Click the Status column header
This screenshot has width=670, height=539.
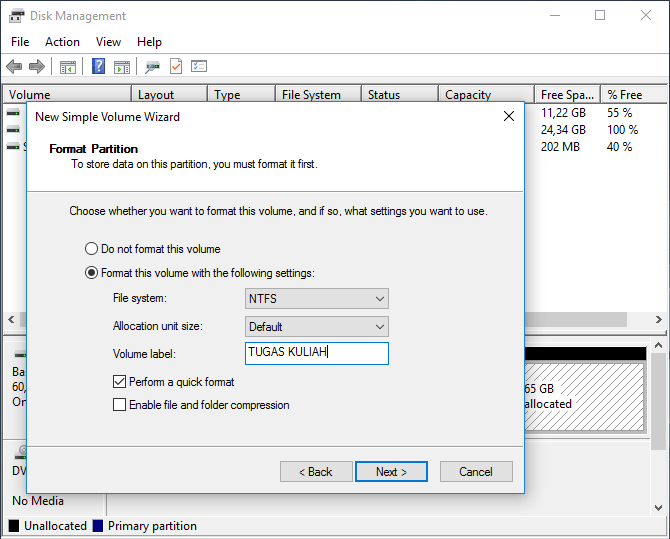coord(400,94)
